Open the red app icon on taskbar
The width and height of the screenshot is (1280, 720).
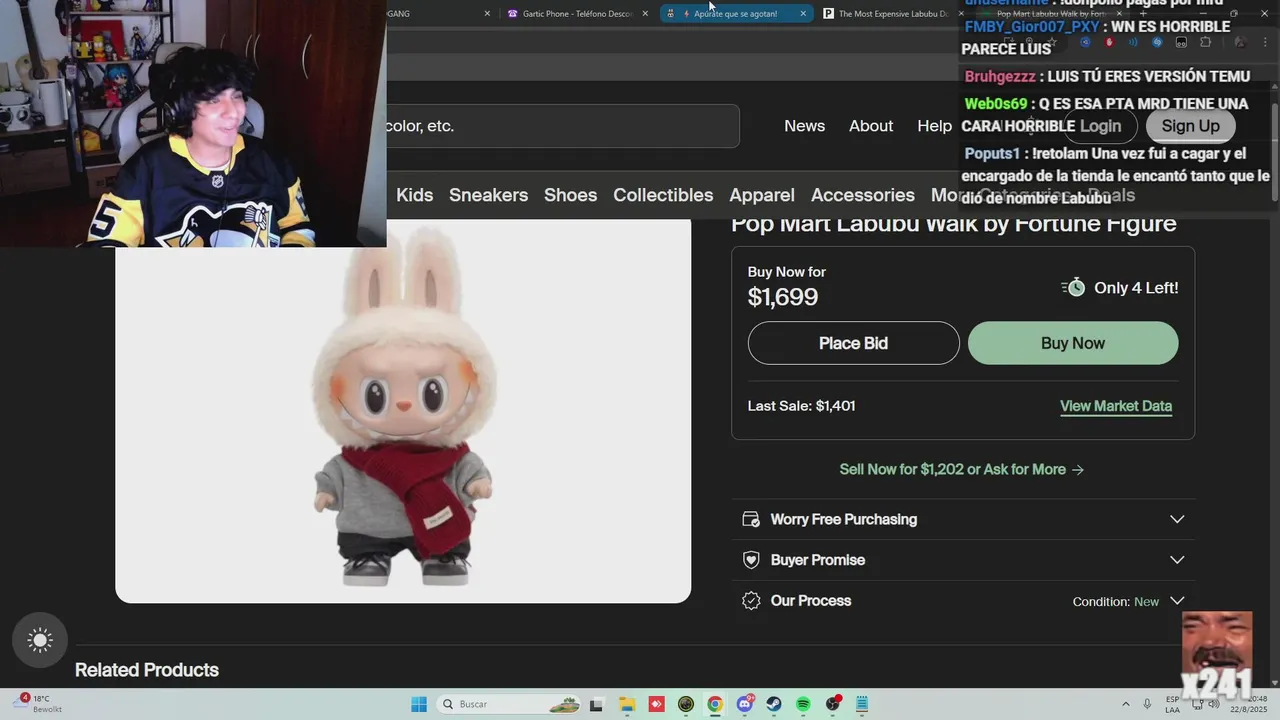[x=656, y=704]
